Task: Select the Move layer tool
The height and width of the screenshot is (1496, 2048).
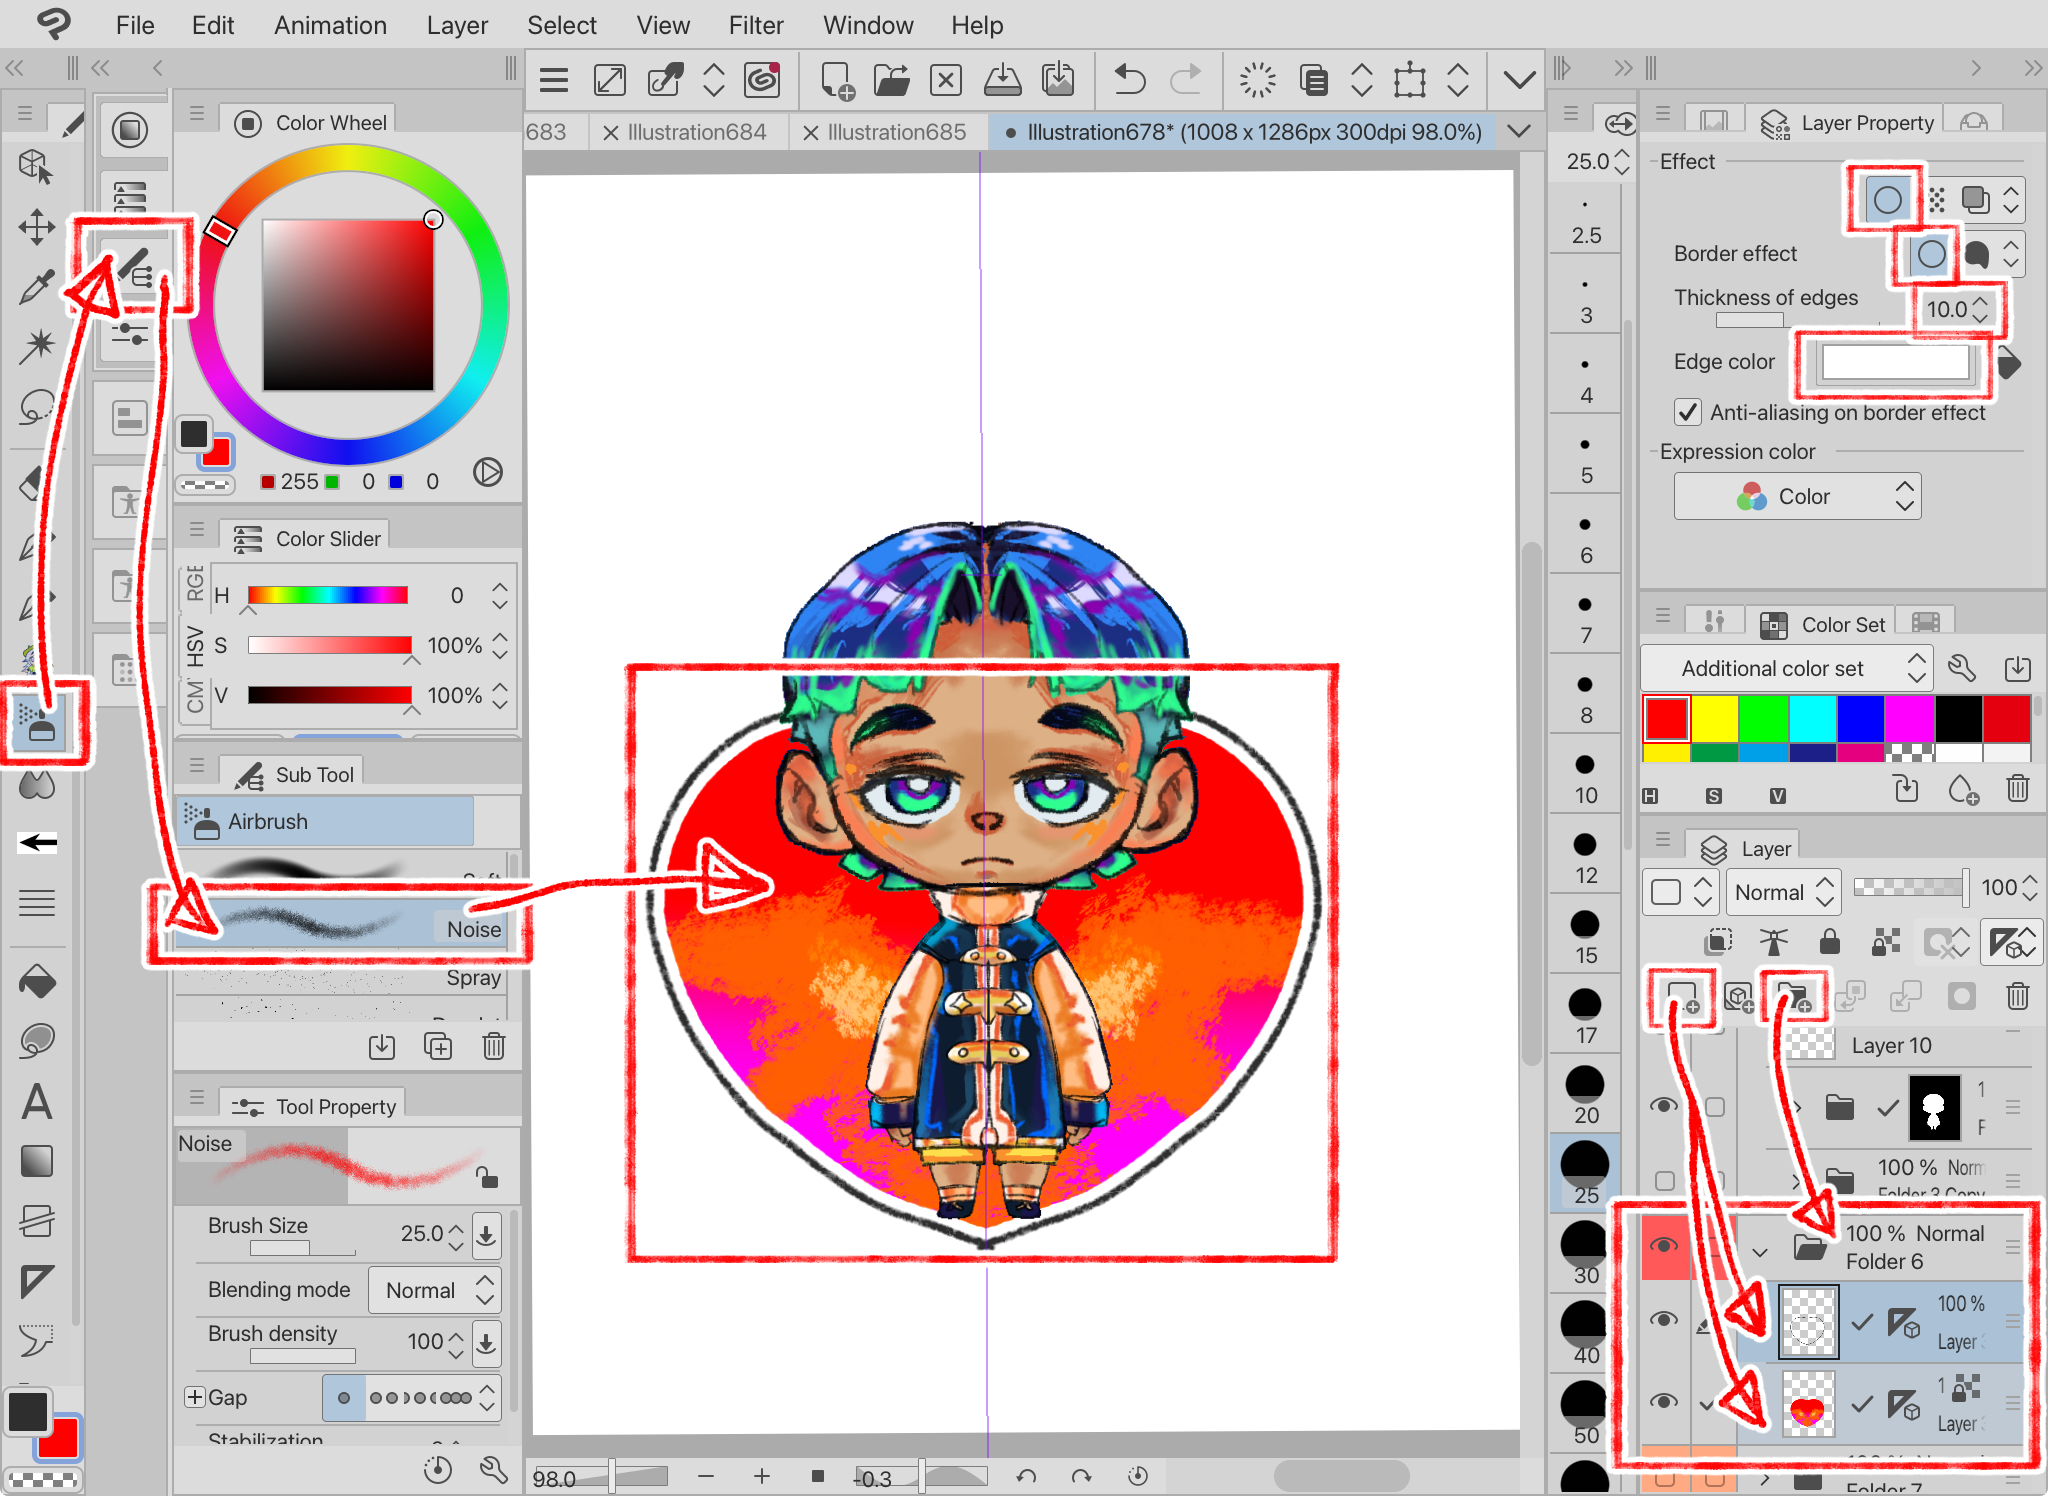Action: [36, 227]
